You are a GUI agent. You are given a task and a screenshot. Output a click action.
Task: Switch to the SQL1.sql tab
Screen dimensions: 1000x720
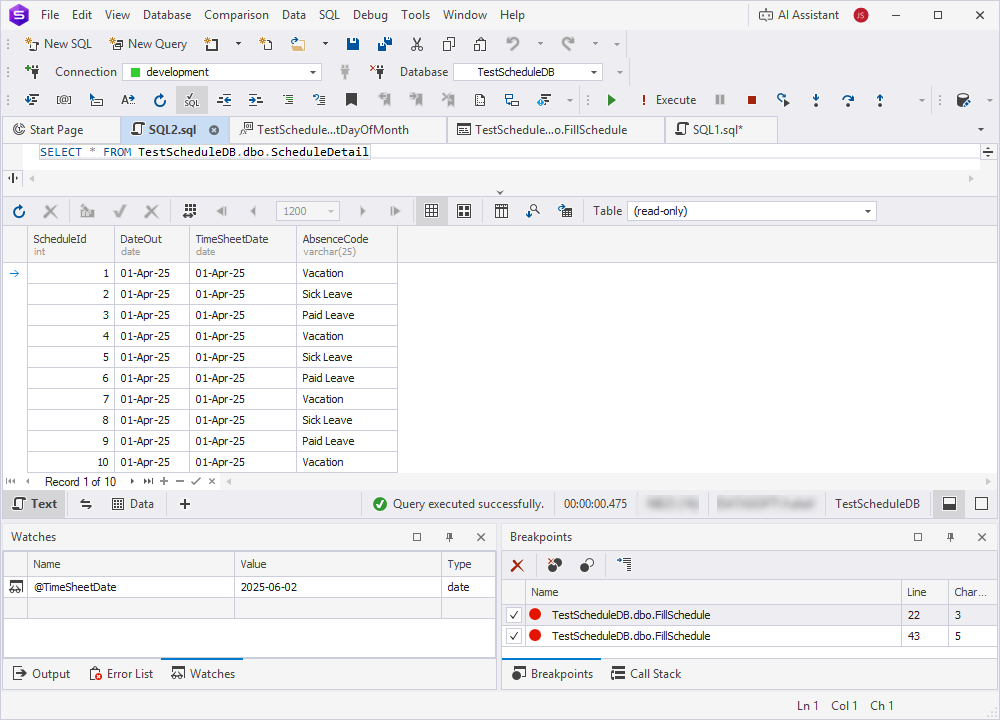[720, 129]
